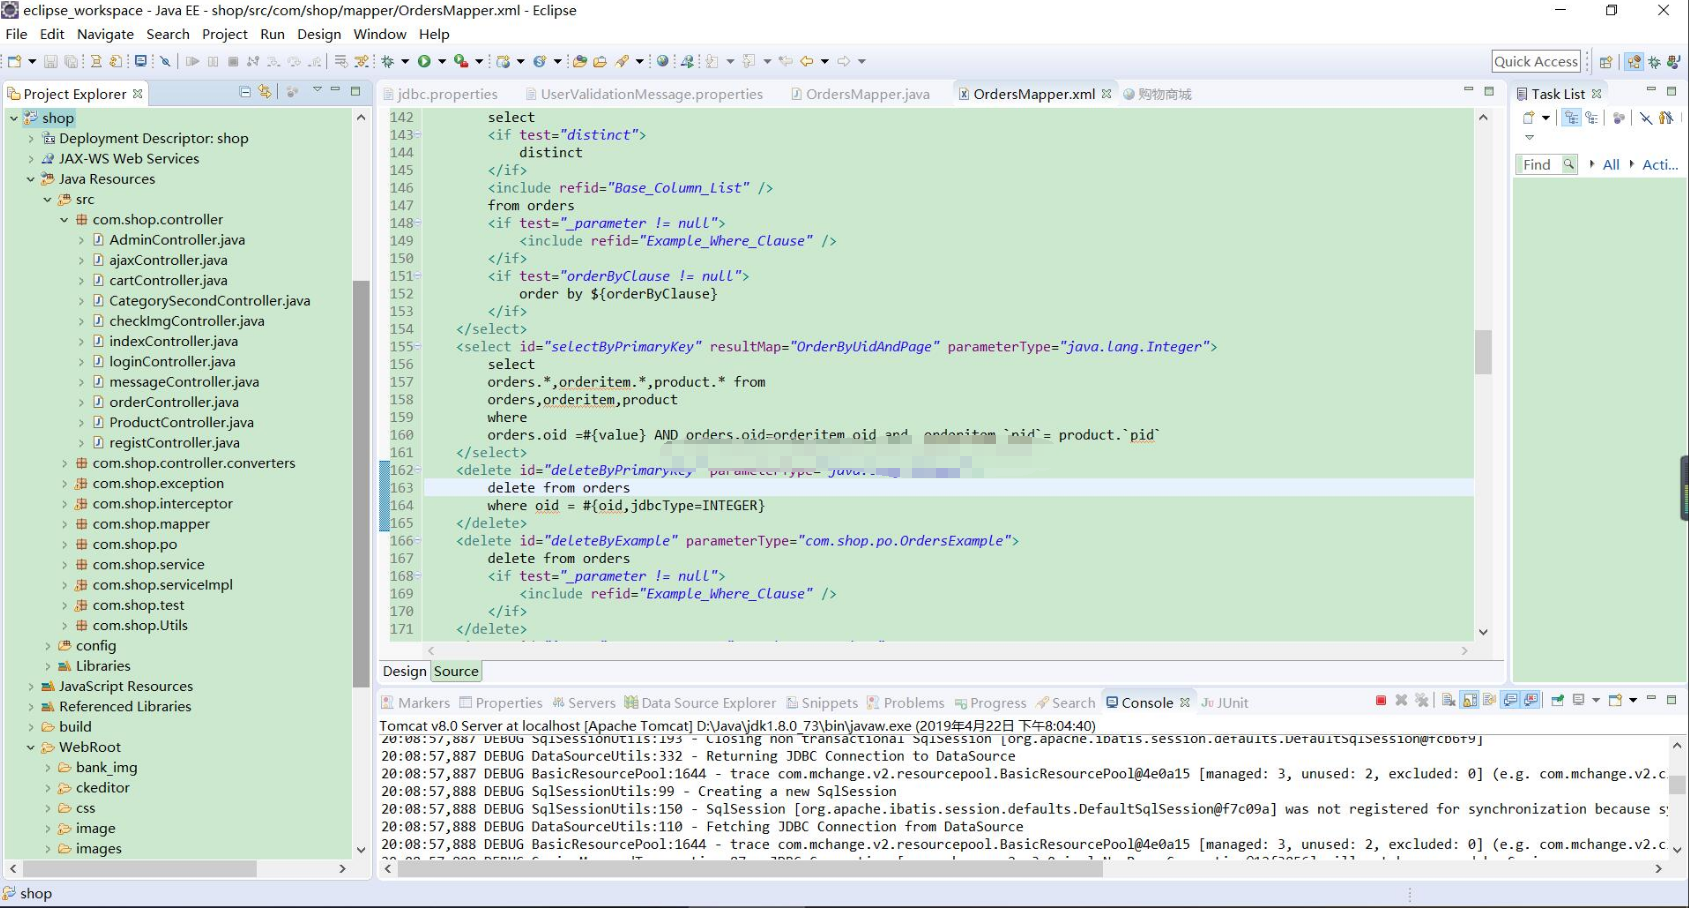Click Collapse All icon in Project Explorer
The image size is (1689, 908).
click(x=245, y=92)
